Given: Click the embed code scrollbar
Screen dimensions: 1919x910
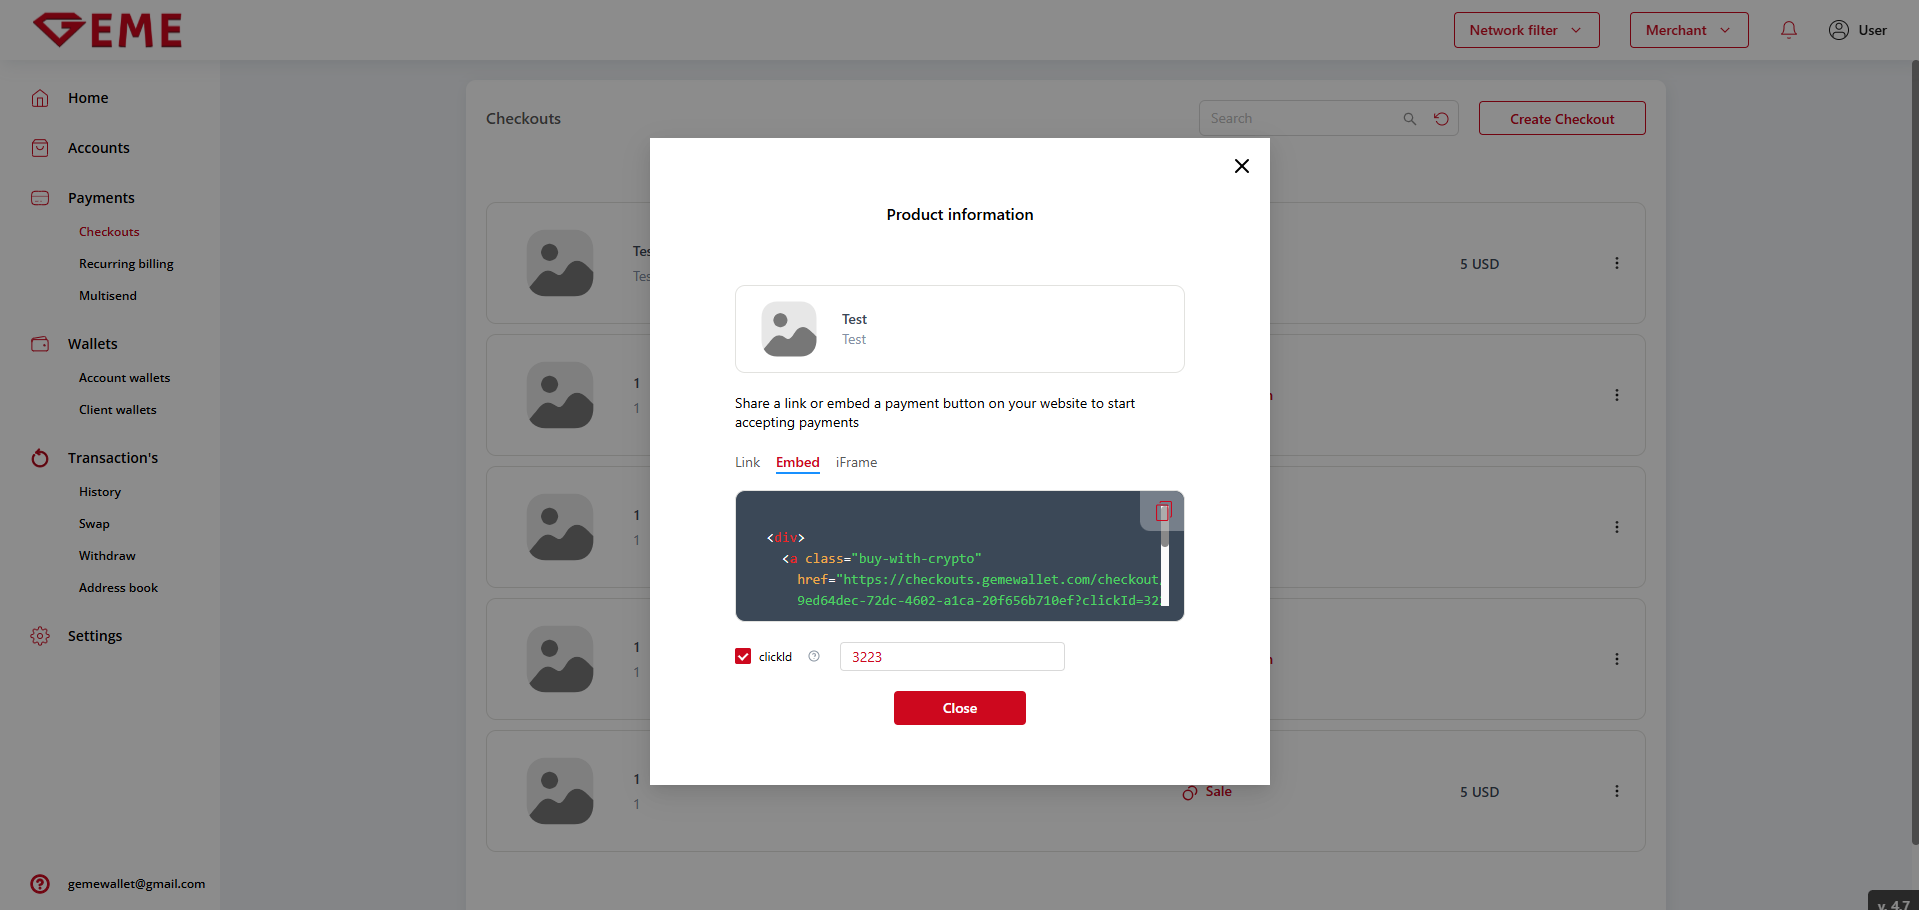Looking at the screenshot, I should tap(1164, 570).
